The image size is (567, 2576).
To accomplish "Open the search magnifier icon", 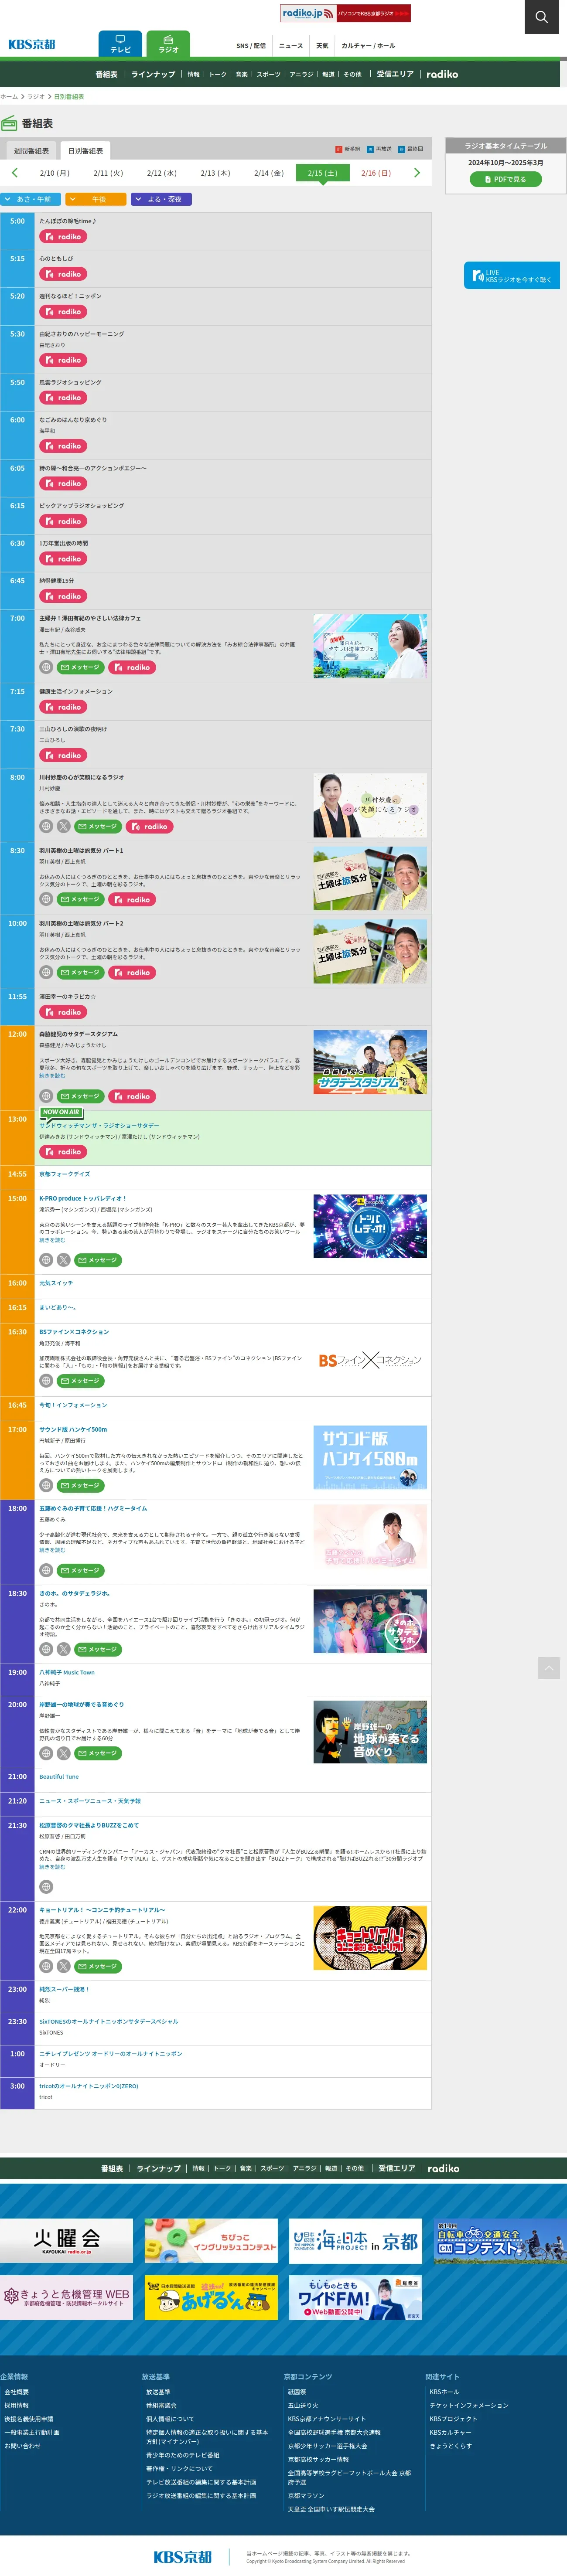I will (541, 17).
